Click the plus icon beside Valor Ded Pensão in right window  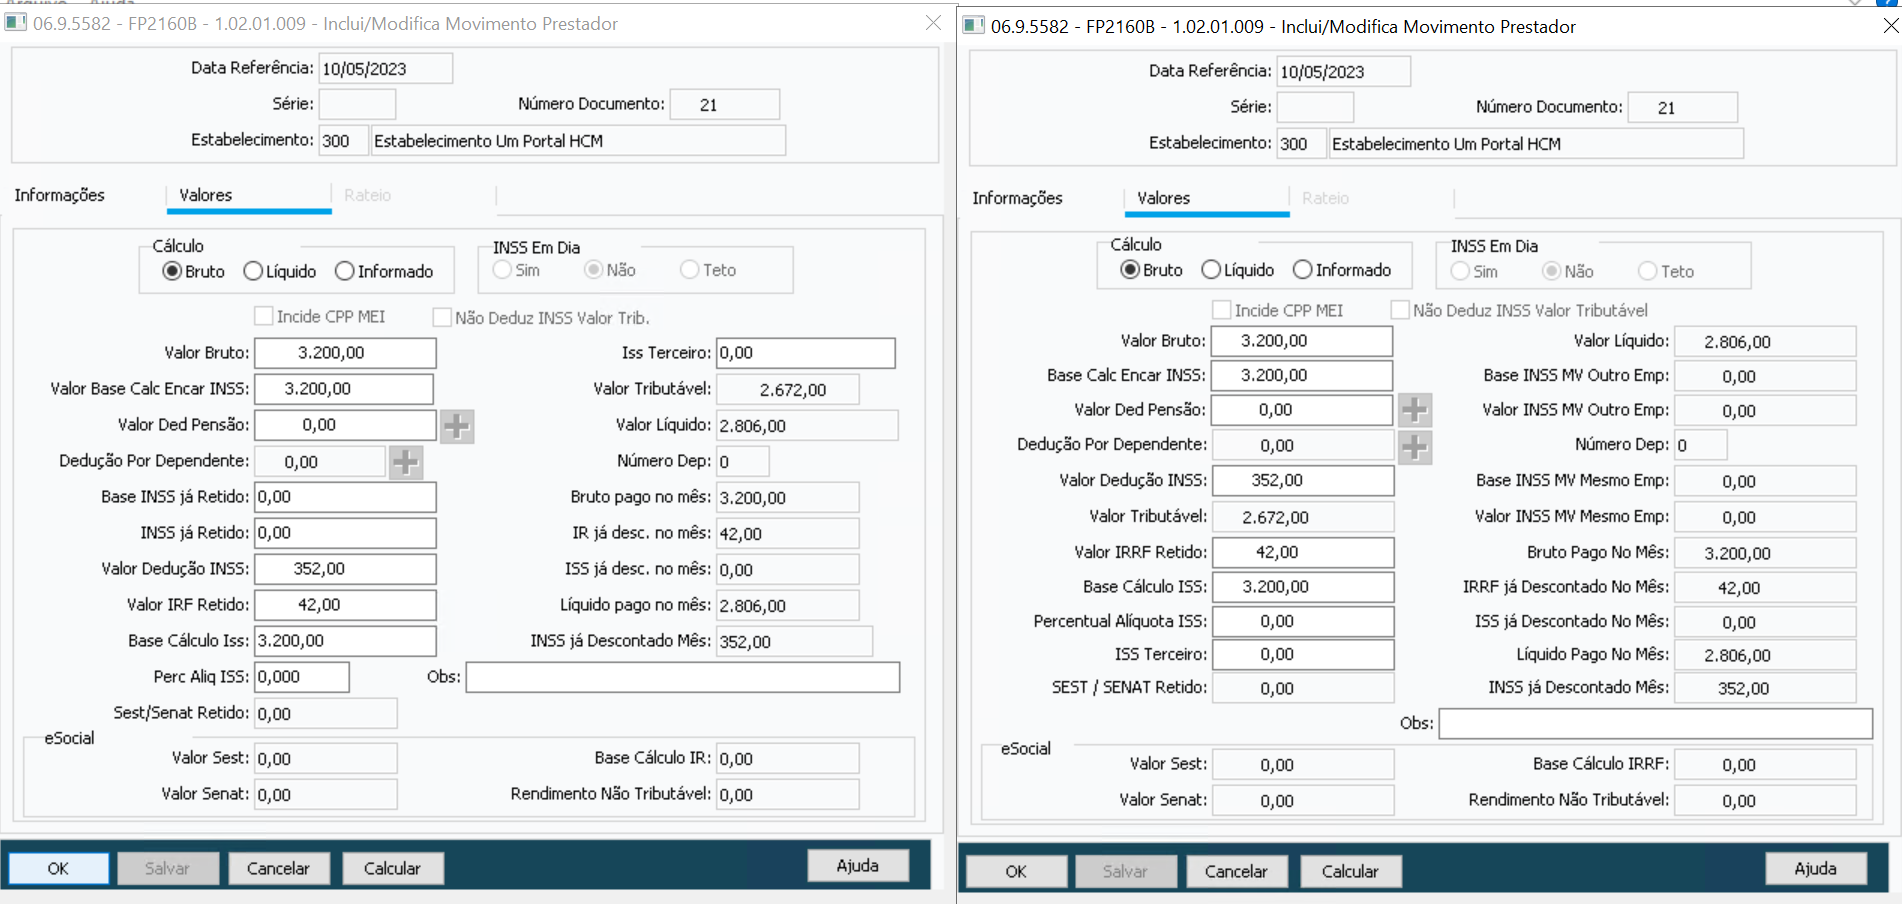[x=1414, y=410]
